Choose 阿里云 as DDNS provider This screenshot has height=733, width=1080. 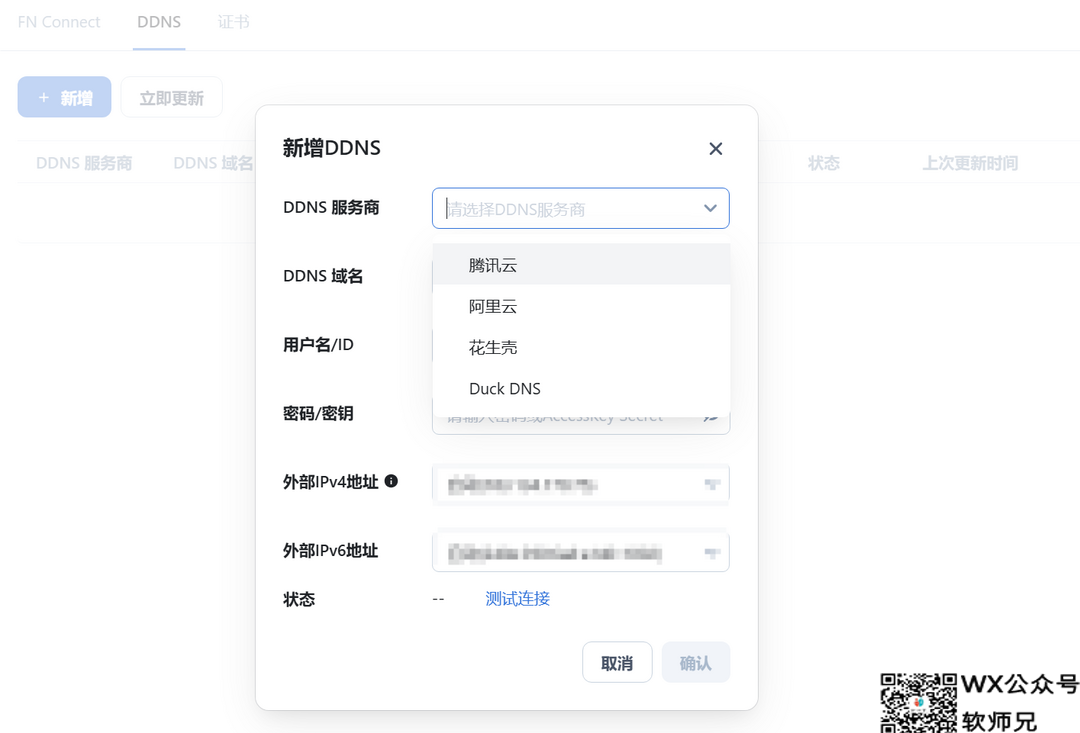581,306
